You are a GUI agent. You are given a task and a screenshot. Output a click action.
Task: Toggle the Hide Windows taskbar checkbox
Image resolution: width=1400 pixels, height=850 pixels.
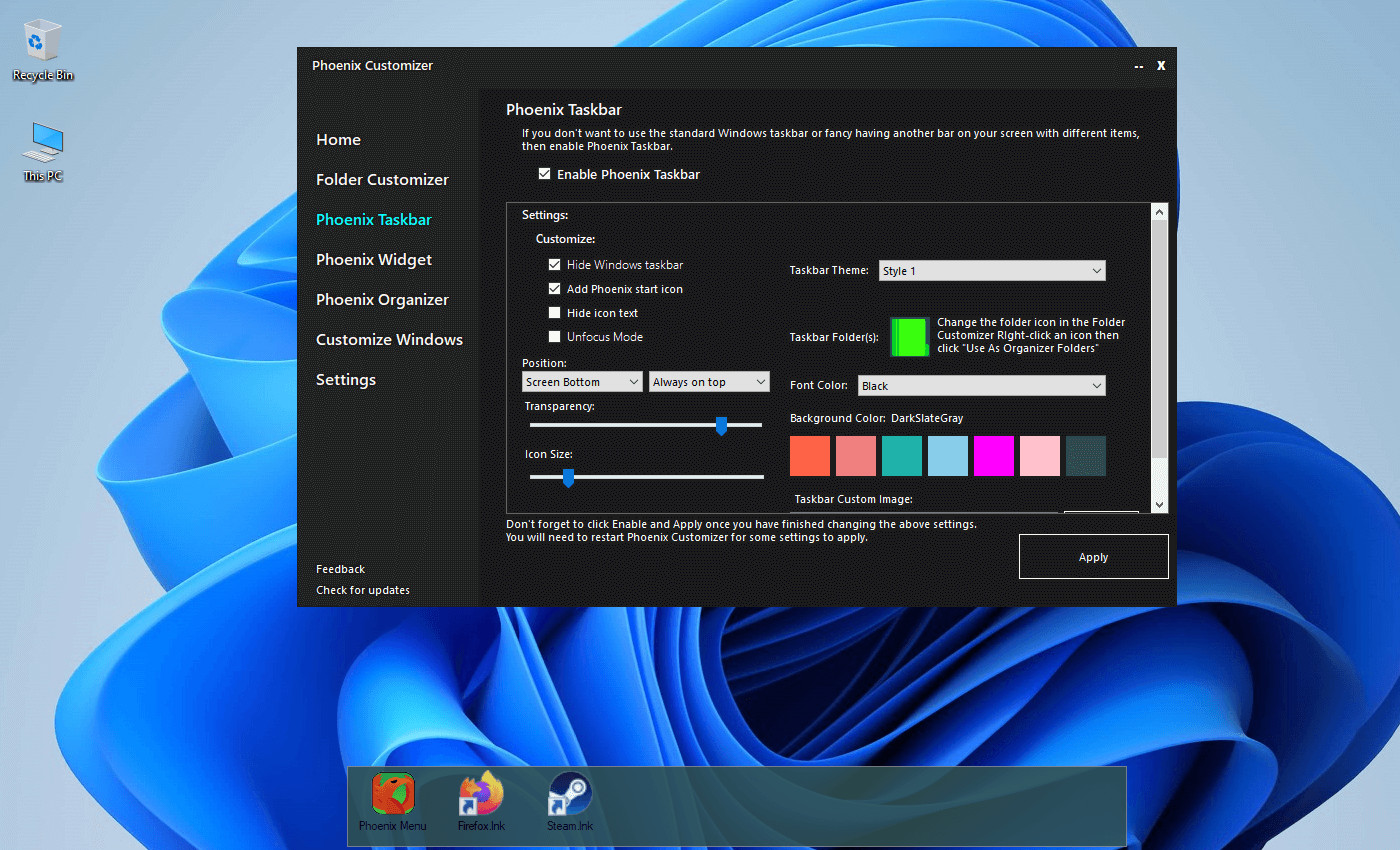point(555,265)
